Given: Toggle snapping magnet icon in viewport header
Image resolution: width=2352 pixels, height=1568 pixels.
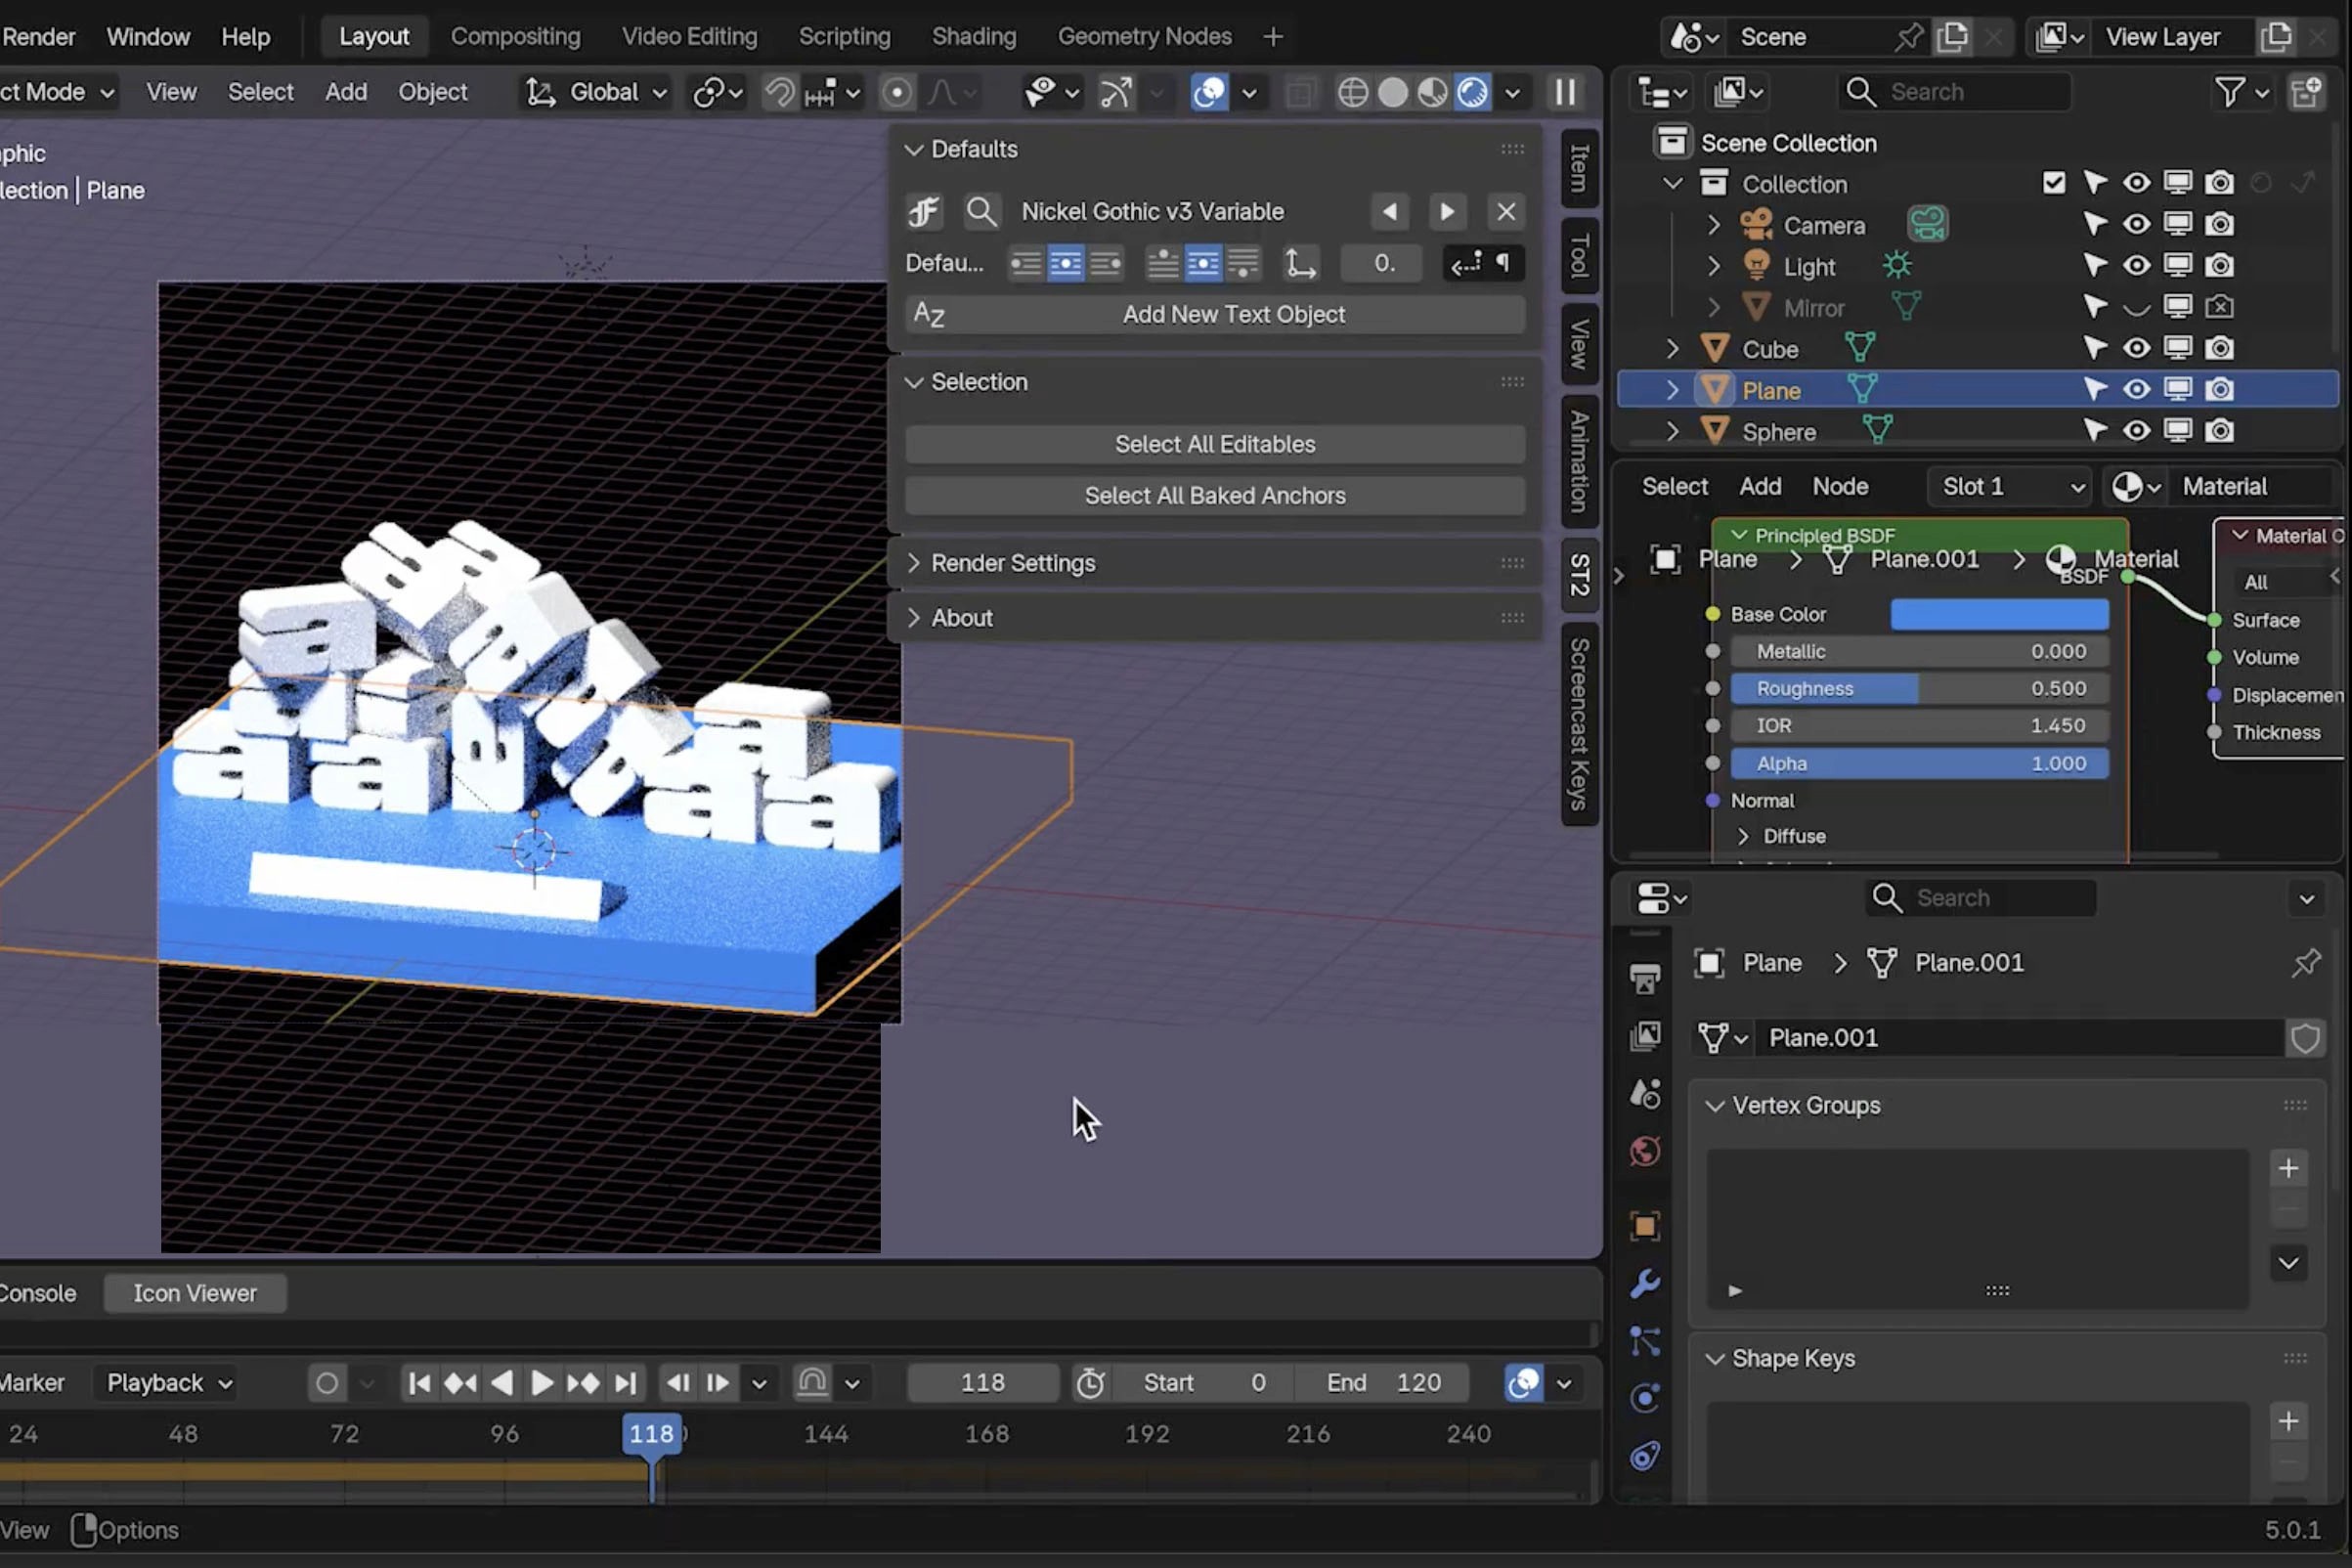Looking at the screenshot, I should 779,92.
